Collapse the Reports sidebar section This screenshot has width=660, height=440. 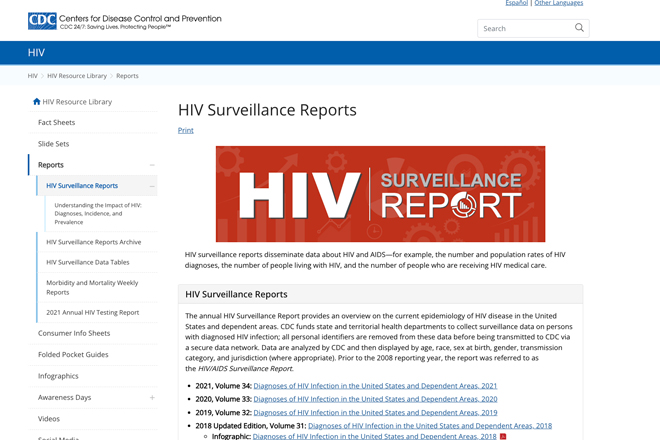click(x=152, y=165)
